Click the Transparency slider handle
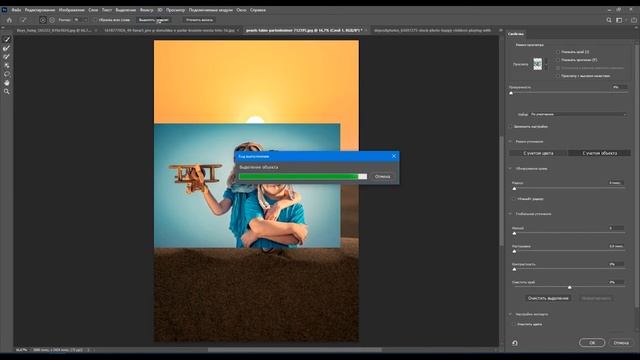640x360 pixels. pyautogui.click(x=511, y=93)
